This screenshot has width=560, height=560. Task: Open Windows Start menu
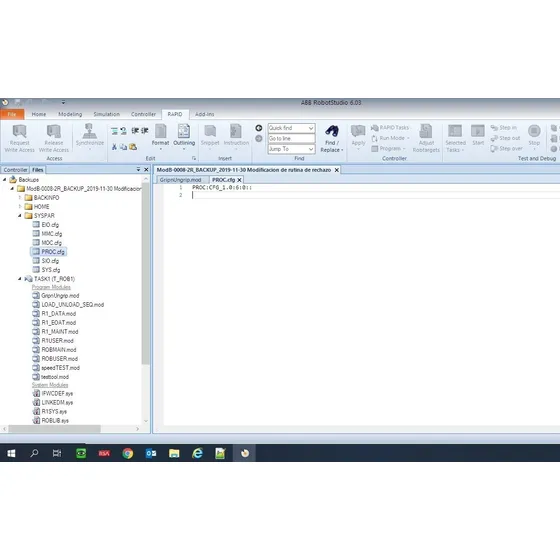pyautogui.click(x=11, y=453)
